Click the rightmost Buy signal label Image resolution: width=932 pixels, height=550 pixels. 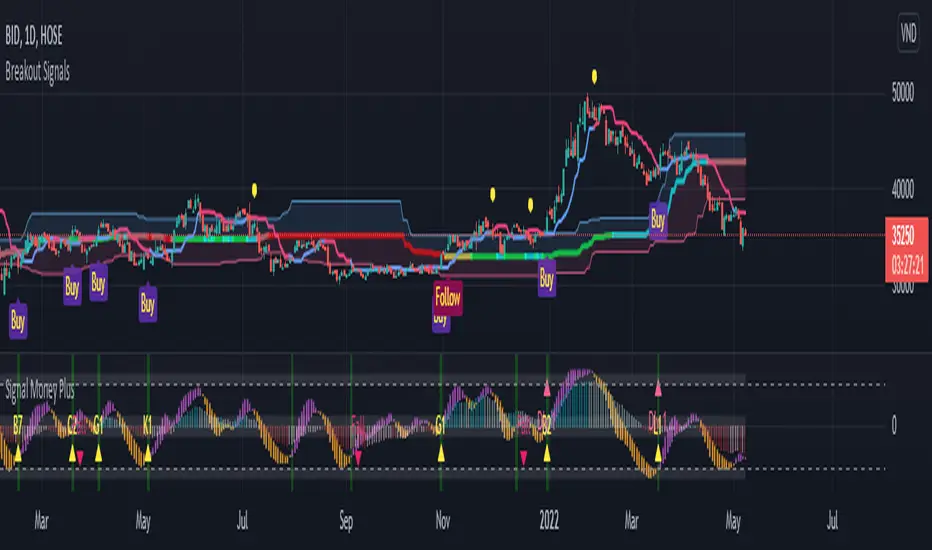tap(658, 217)
